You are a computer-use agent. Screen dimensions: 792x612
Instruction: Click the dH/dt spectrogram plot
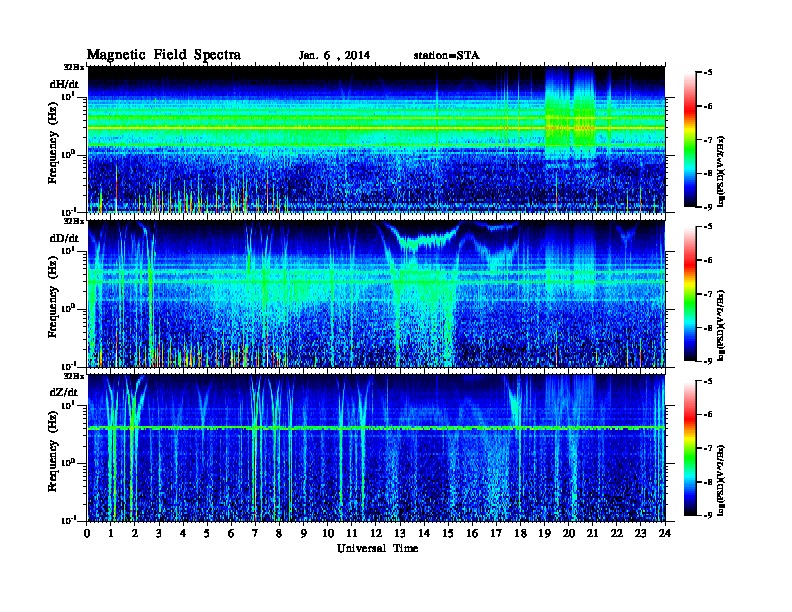[376, 139]
